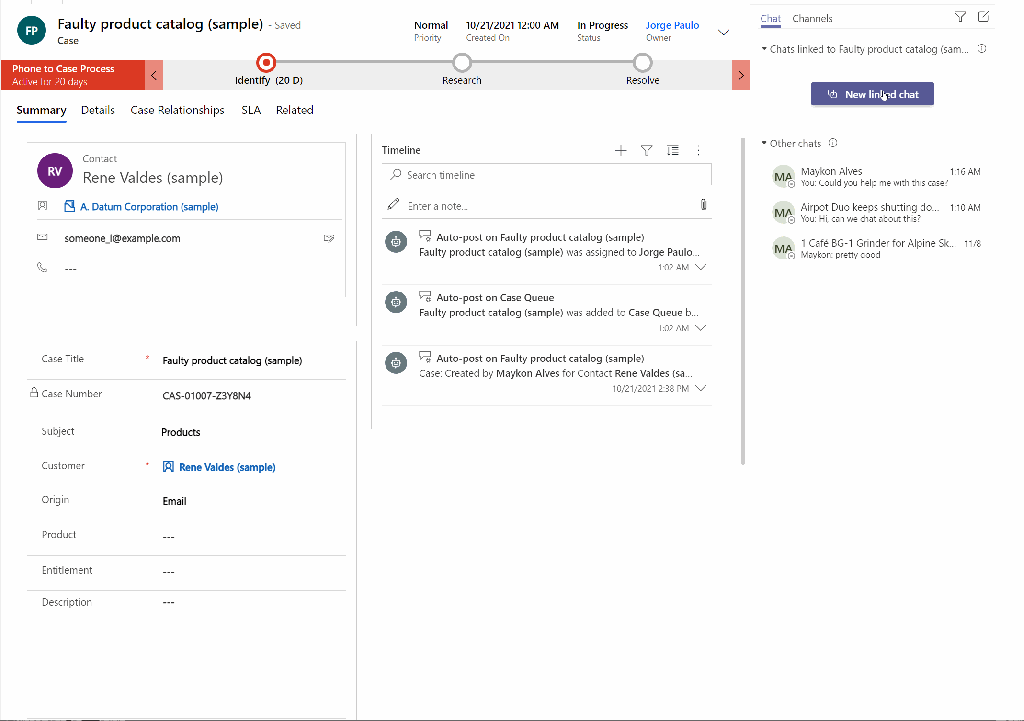Image resolution: width=1024 pixels, height=721 pixels.
Task: Change timeline sort order with sort icon
Action: tap(672, 149)
